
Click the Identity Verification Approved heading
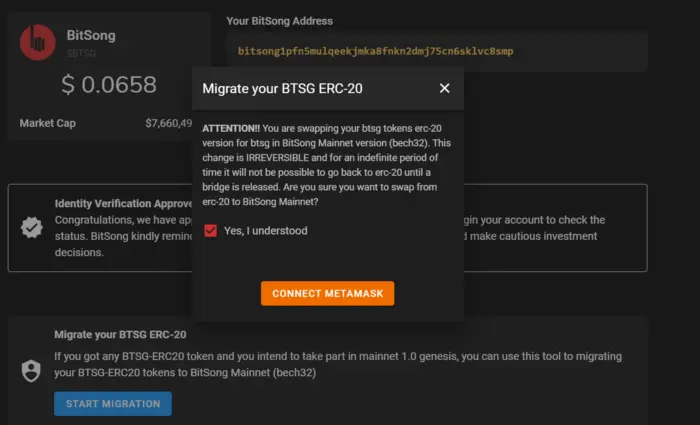pos(123,204)
